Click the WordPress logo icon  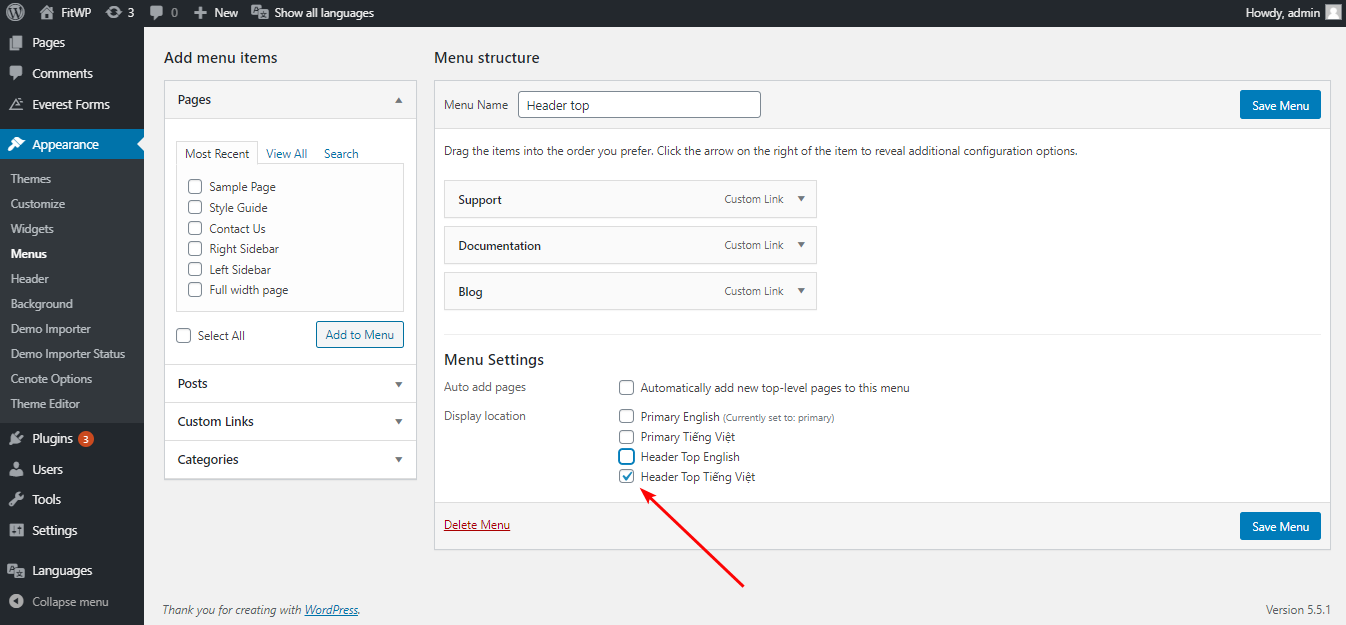click(x=15, y=13)
